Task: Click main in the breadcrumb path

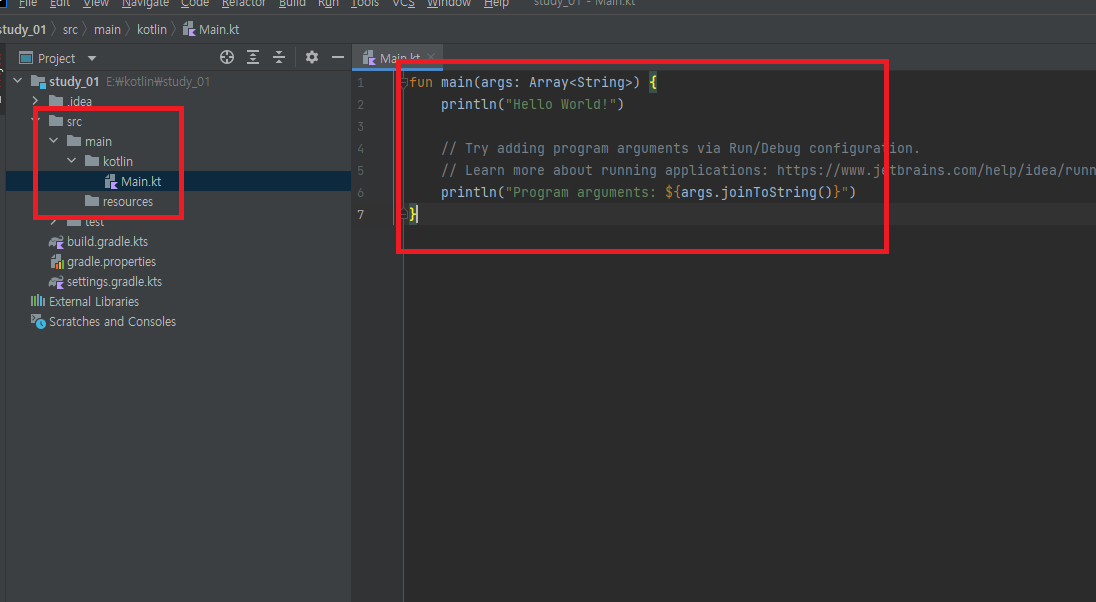Action: pos(107,29)
